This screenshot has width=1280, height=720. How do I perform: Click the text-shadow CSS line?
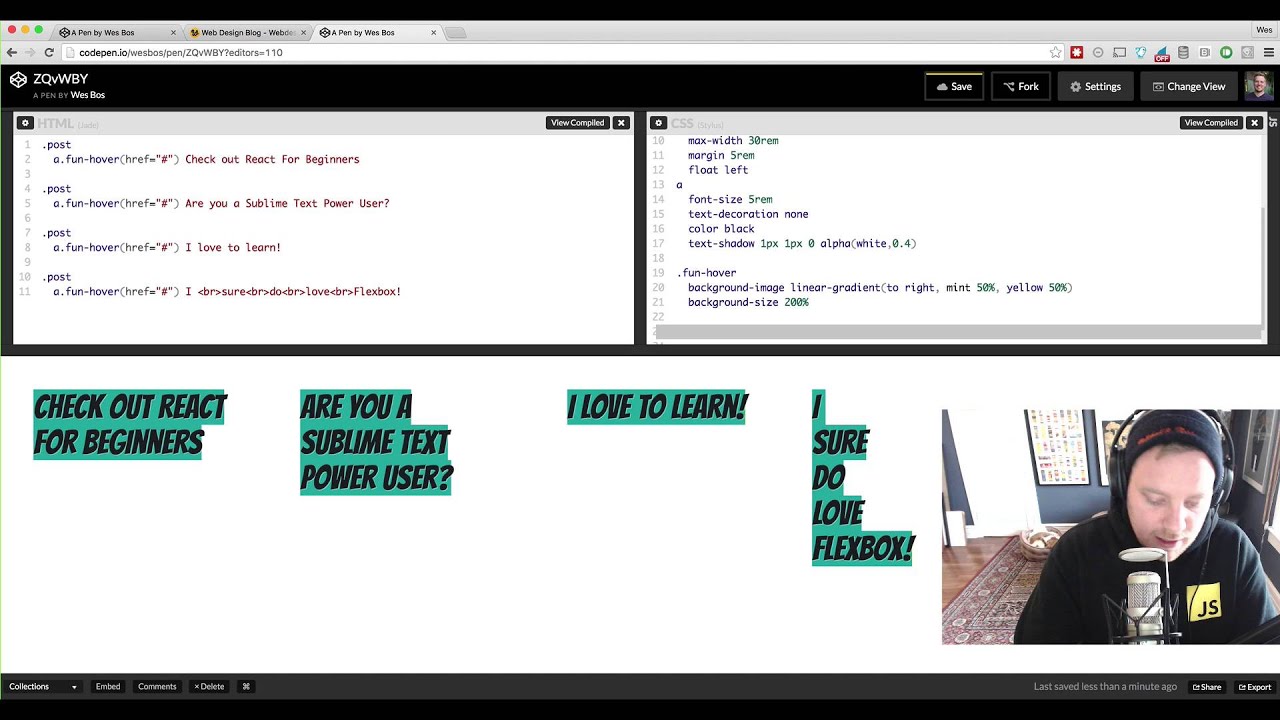(x=802, y=244)
